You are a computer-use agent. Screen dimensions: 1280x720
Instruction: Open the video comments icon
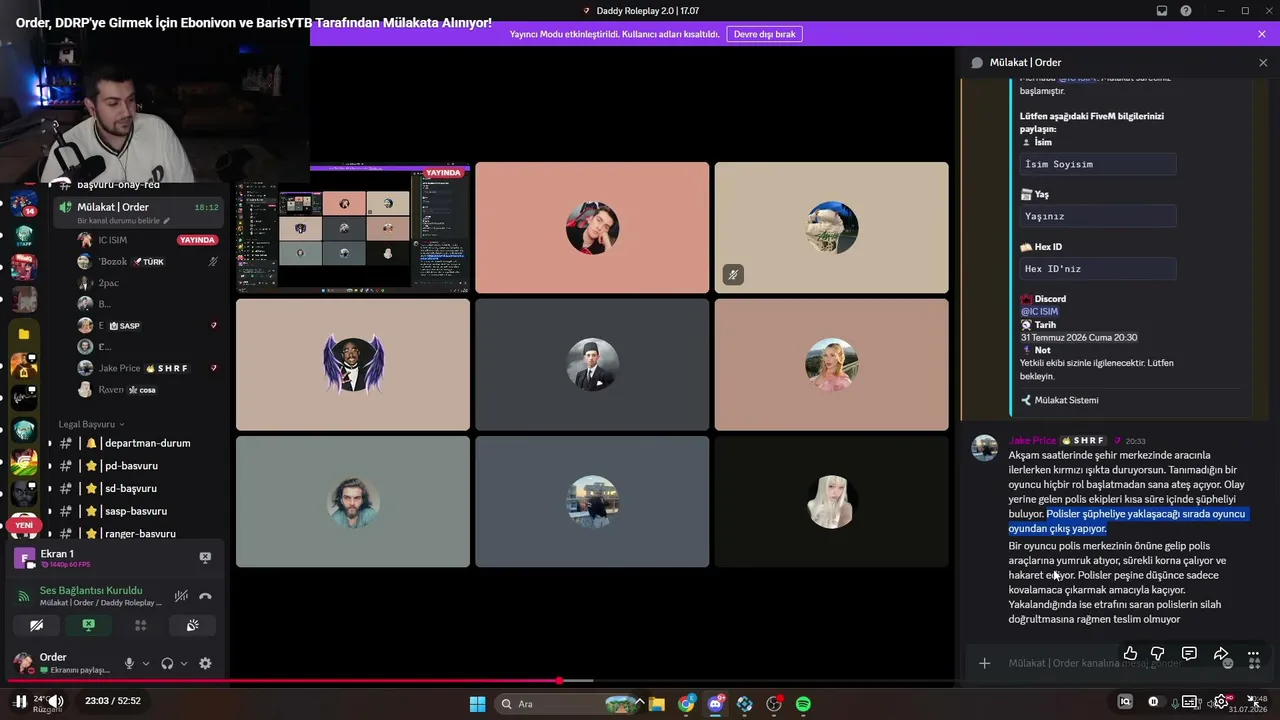pos(1189,654)
